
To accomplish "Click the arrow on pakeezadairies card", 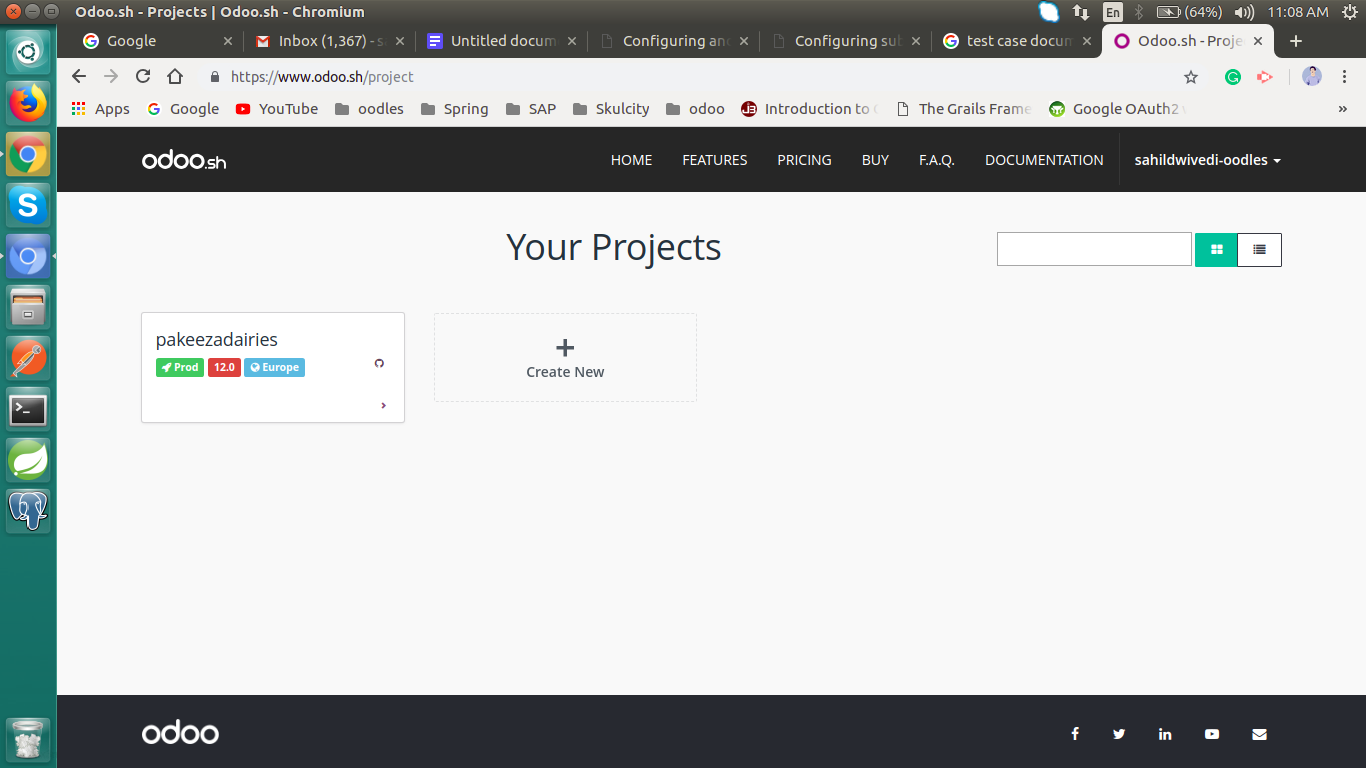I will (x=383, y=405).
